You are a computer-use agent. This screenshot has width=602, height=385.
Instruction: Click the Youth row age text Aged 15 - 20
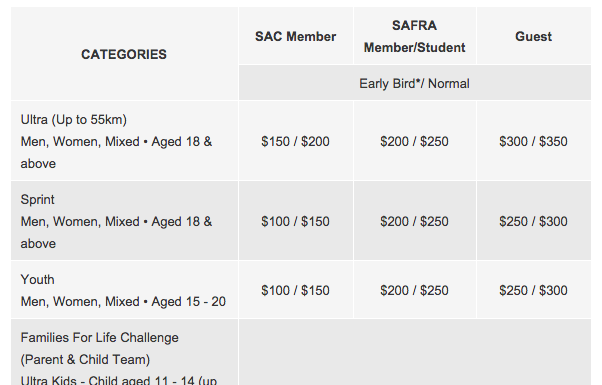pos(189,302)
